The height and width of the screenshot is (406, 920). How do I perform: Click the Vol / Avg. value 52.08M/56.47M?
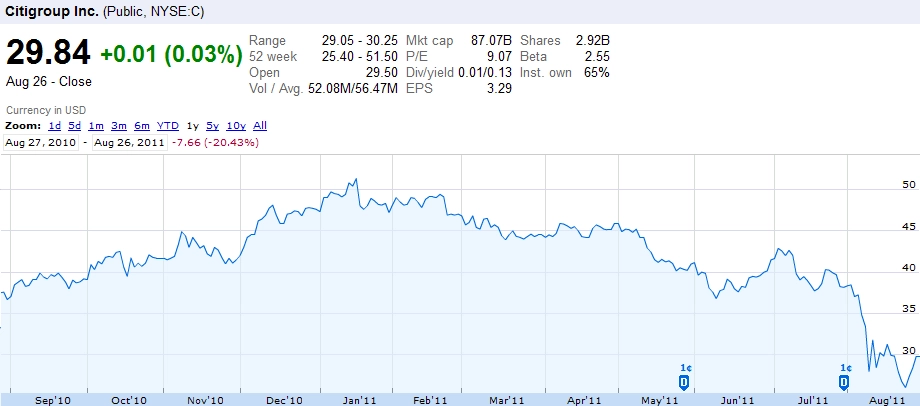pyautogui.click(x=353, y=89)
